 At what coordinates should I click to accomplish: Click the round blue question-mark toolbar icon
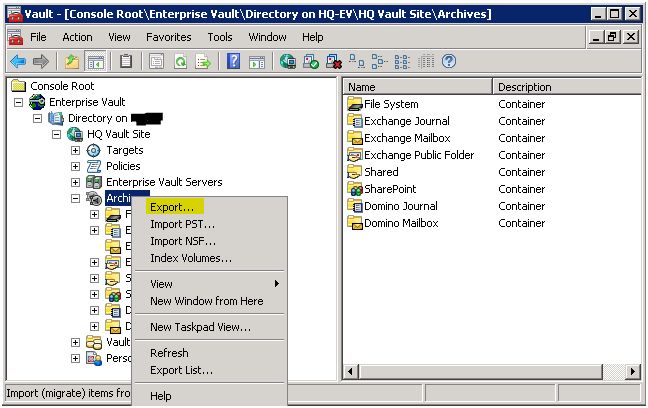pyautogui.click(x=449, y=62)
